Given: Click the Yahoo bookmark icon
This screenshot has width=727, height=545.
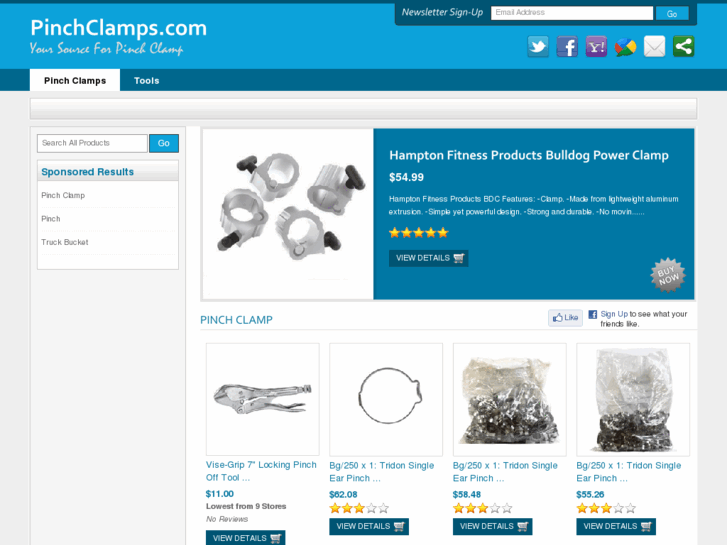Looking at the screenshot, I should (596, 46).
